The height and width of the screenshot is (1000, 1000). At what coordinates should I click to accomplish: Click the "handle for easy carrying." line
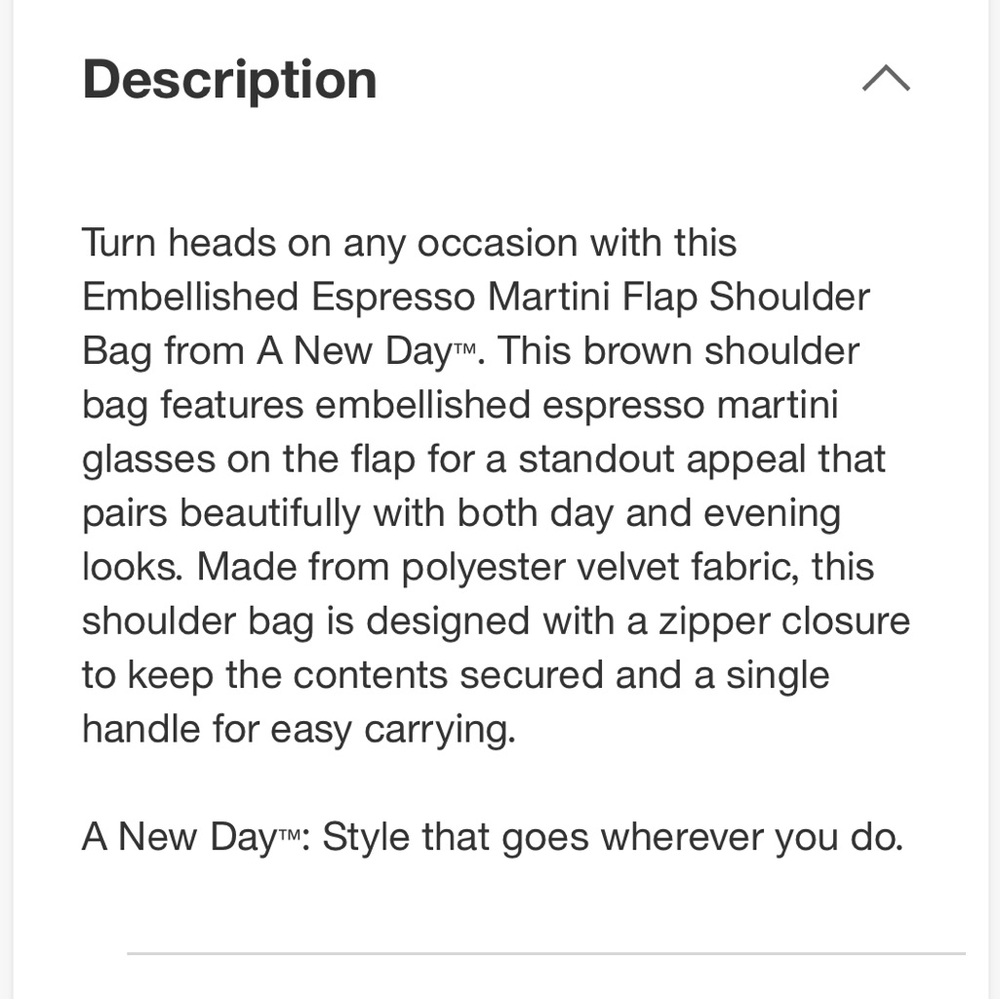298,730
